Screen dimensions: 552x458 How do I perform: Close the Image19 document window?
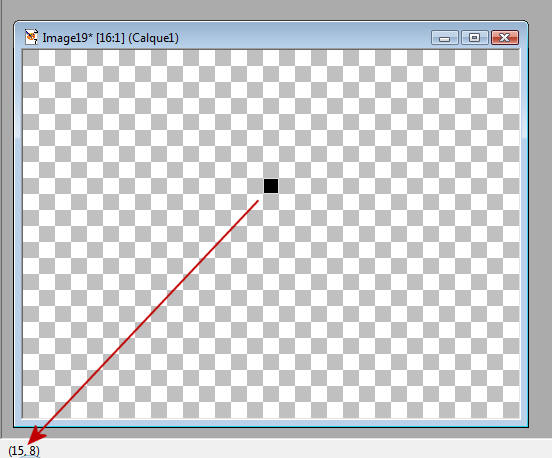[x=504, y=38]
